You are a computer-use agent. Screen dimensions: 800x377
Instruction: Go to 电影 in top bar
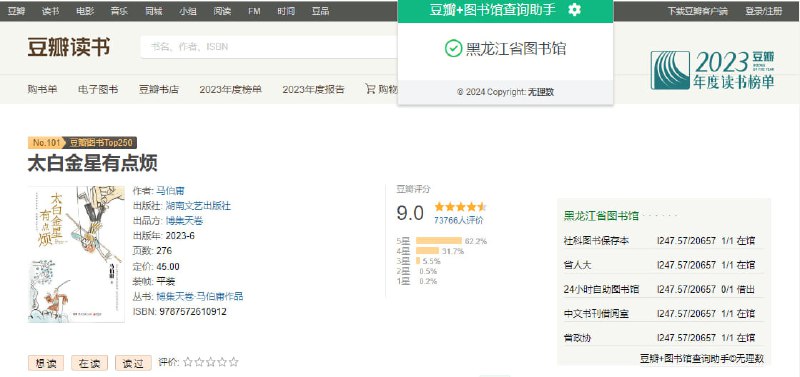85,11
